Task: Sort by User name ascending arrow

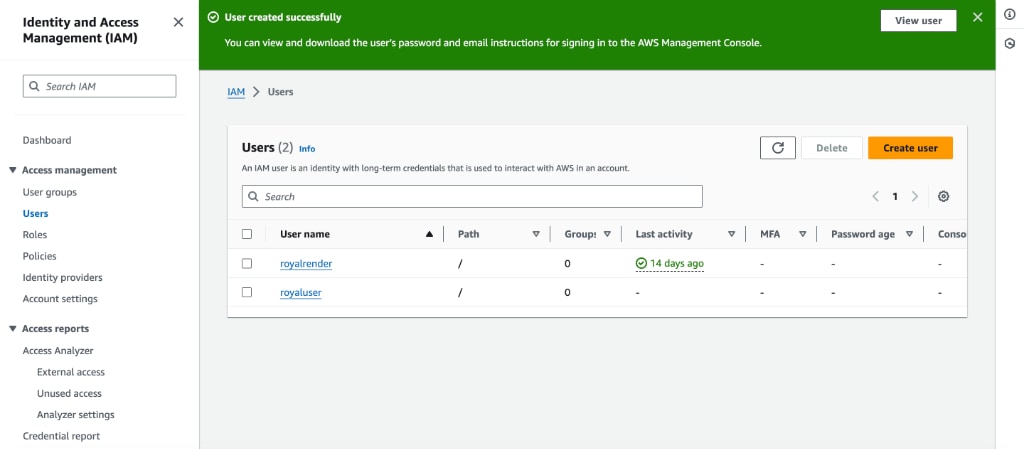Action: tap(429, 234)
